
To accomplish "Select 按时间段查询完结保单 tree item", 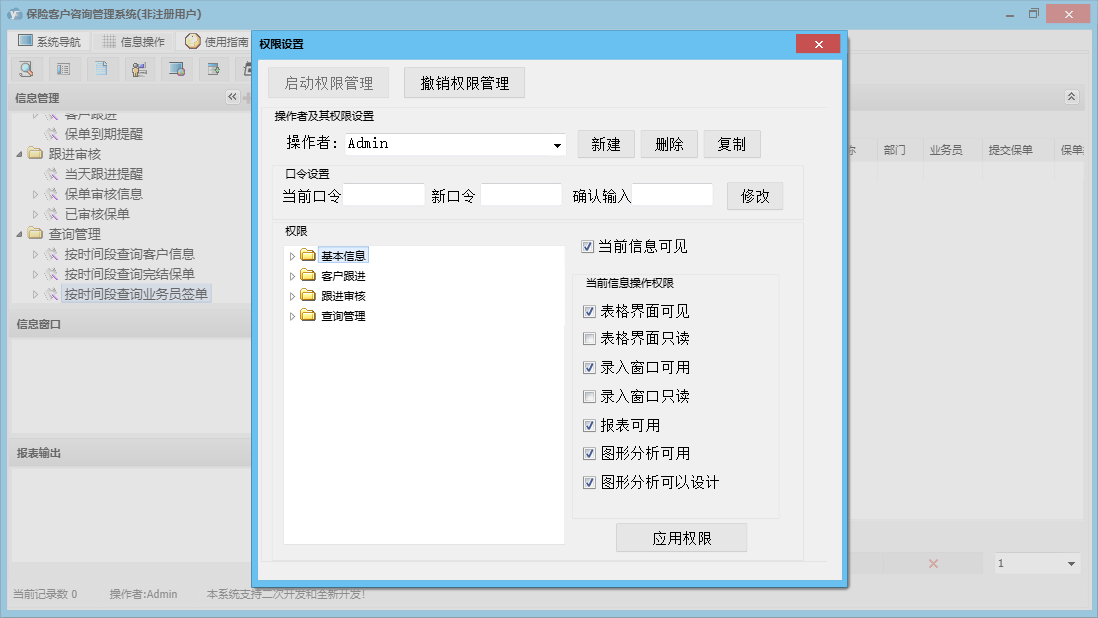I will coord(130,274).
